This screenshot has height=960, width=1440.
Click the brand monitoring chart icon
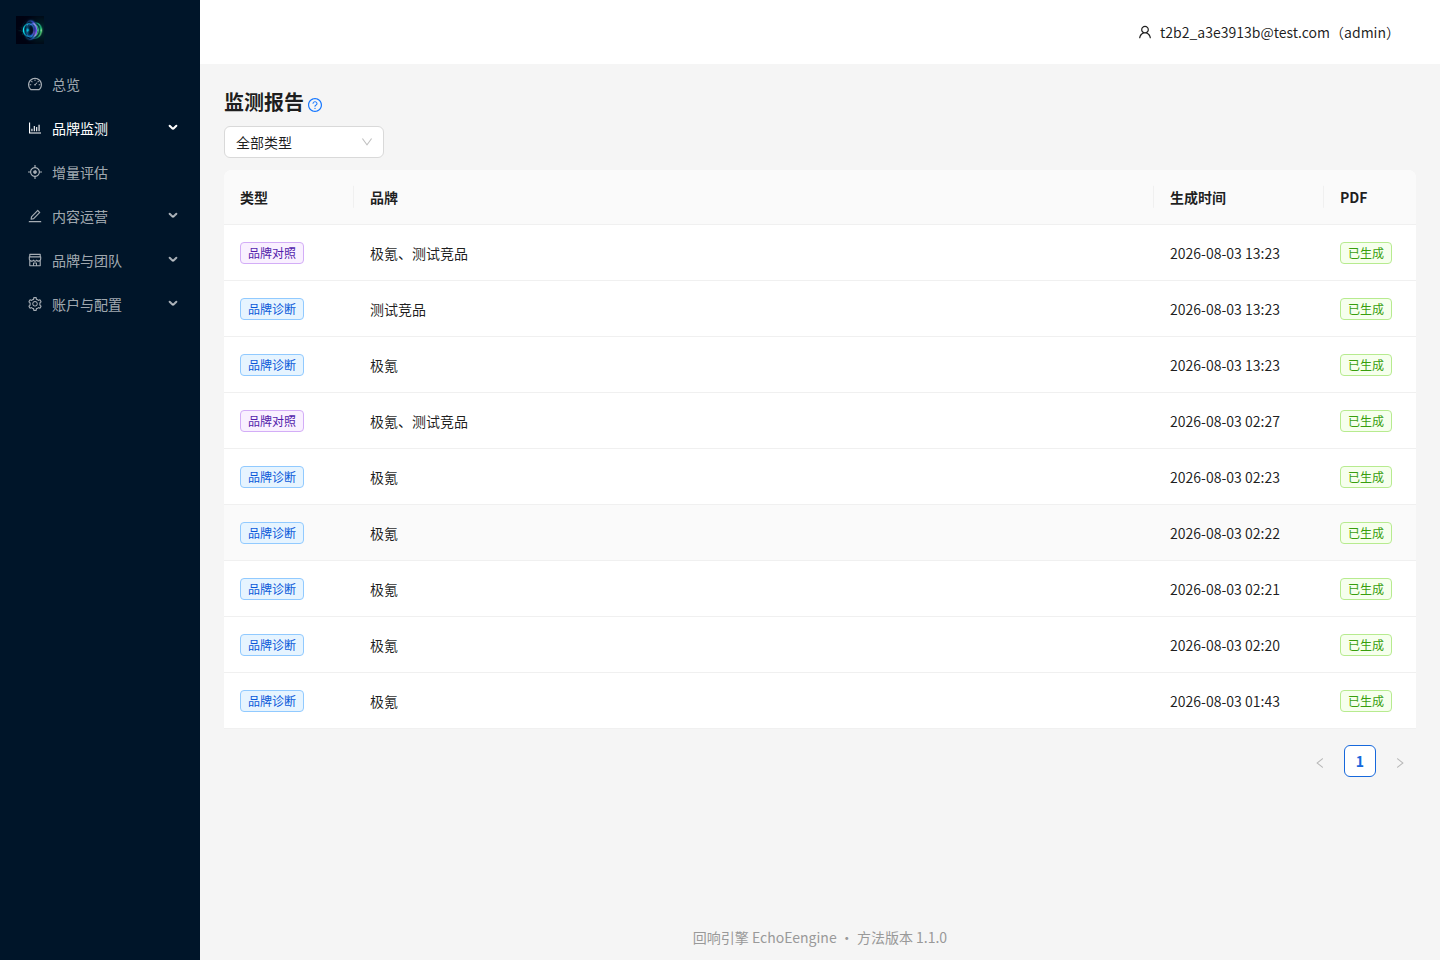[x=35, y=129]
